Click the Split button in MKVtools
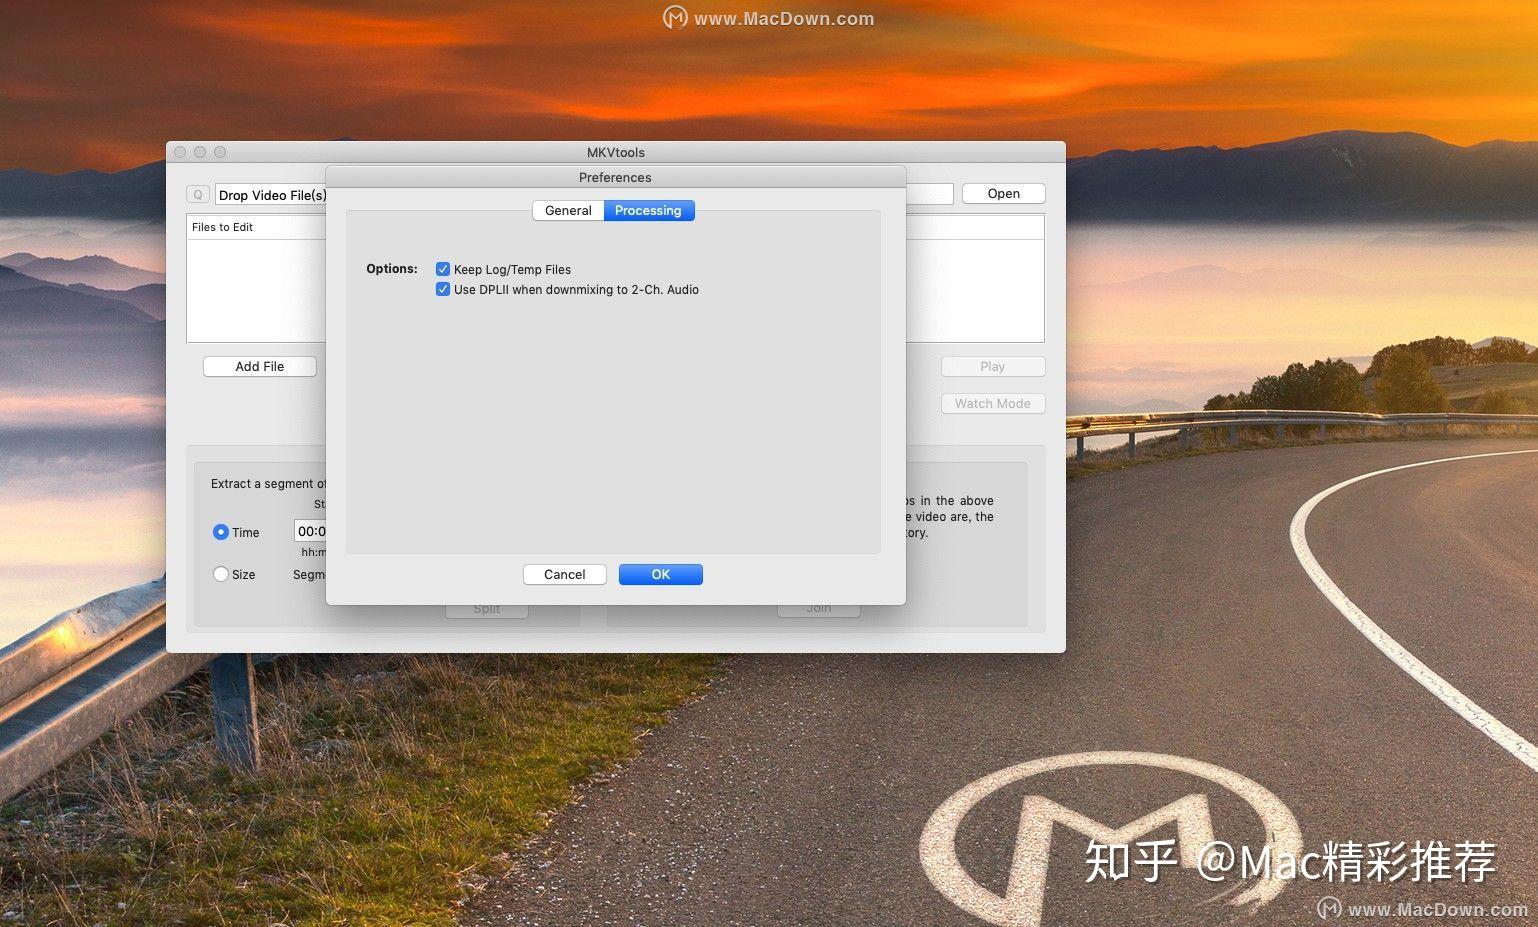 point(487,609)
